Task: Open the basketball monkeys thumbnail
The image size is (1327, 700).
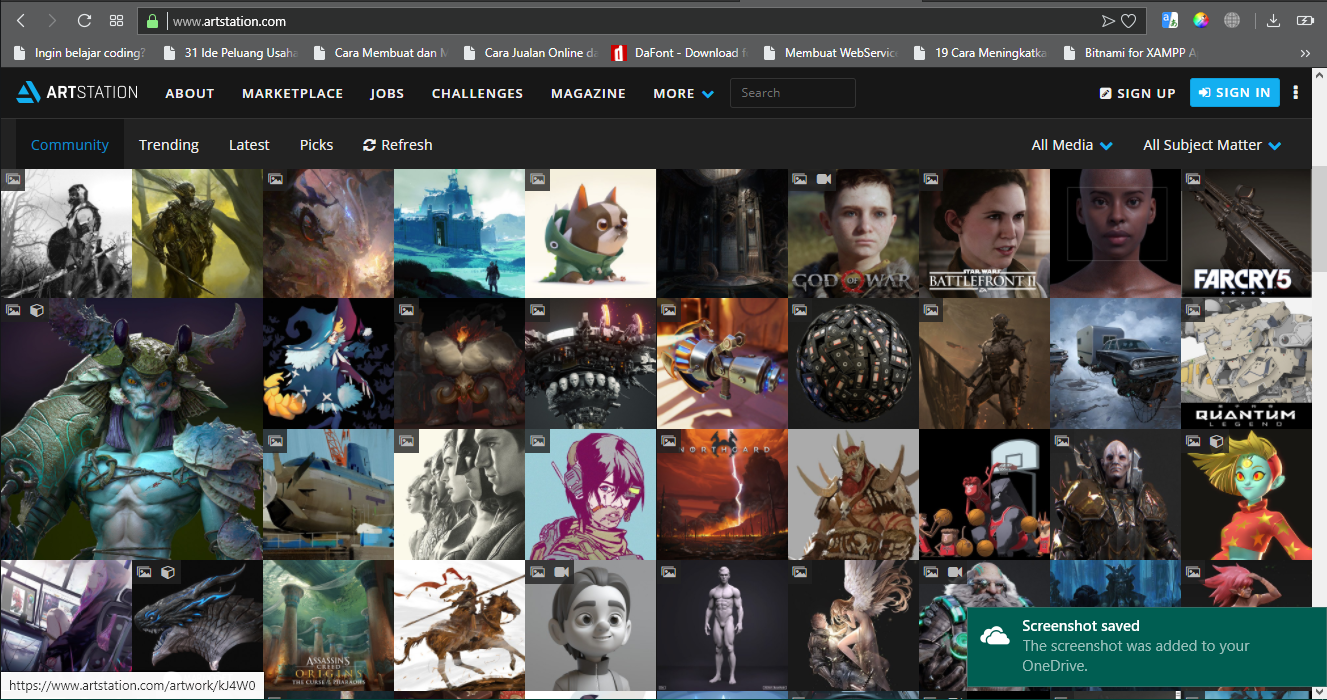Action: [984, 495]
